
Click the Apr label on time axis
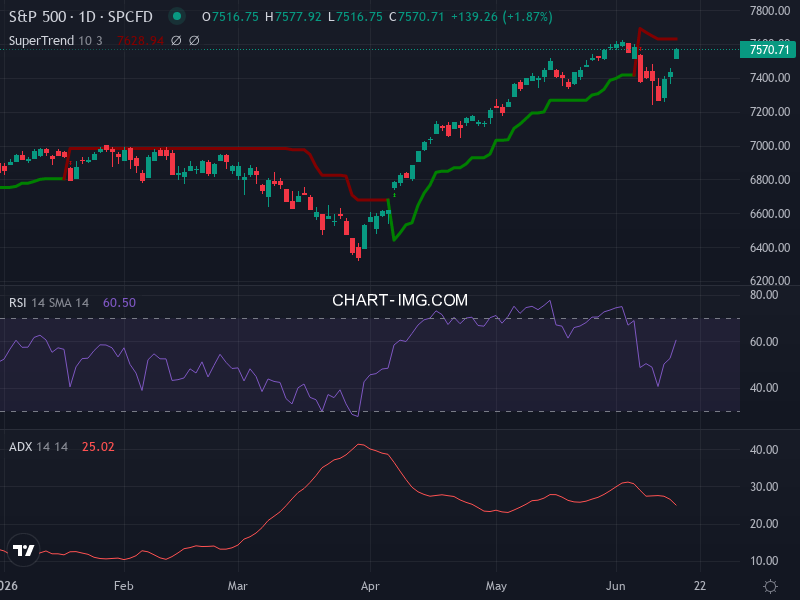click(370, 586)
